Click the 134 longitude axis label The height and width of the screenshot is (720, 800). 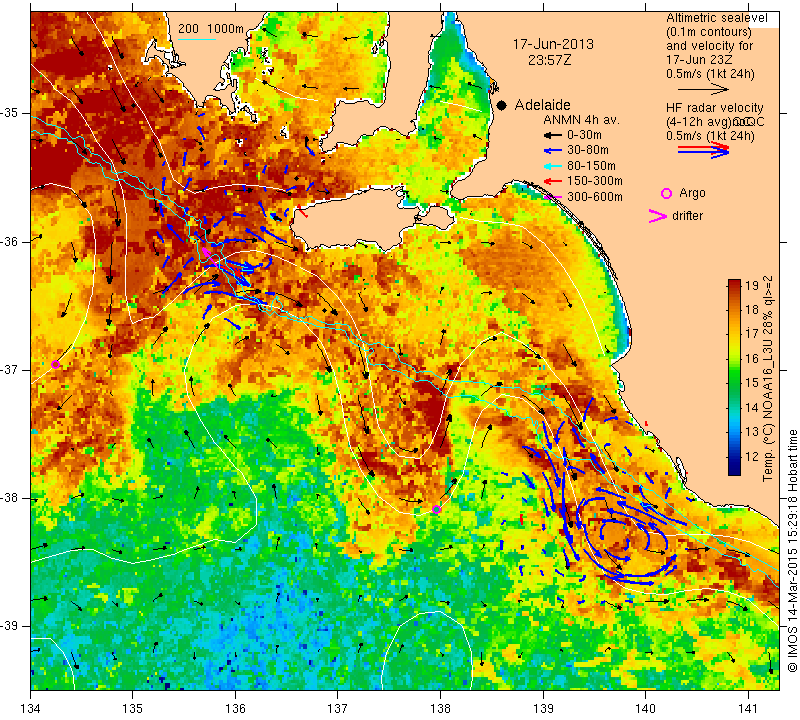(x=31, y=708)
